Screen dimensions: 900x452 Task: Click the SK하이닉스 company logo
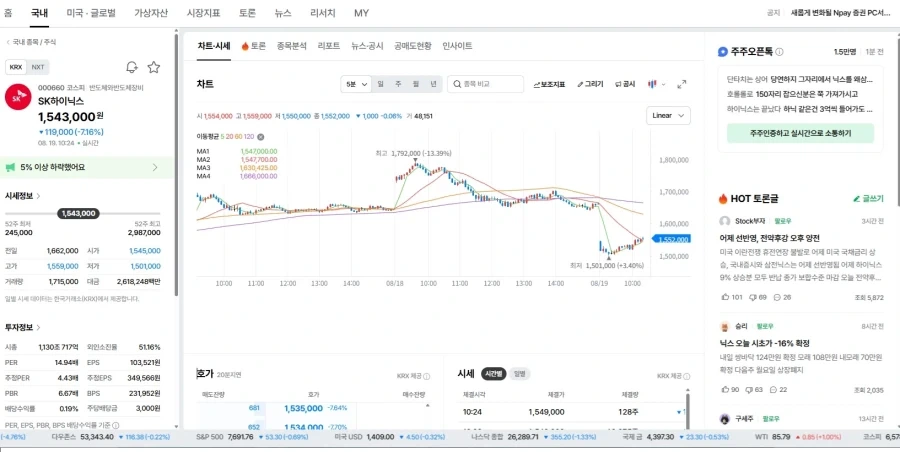click(18, 96)
